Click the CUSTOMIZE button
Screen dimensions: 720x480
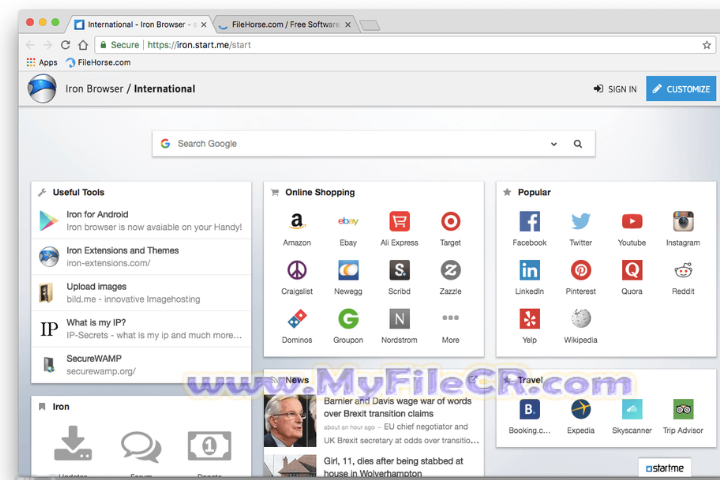point(681,89)
